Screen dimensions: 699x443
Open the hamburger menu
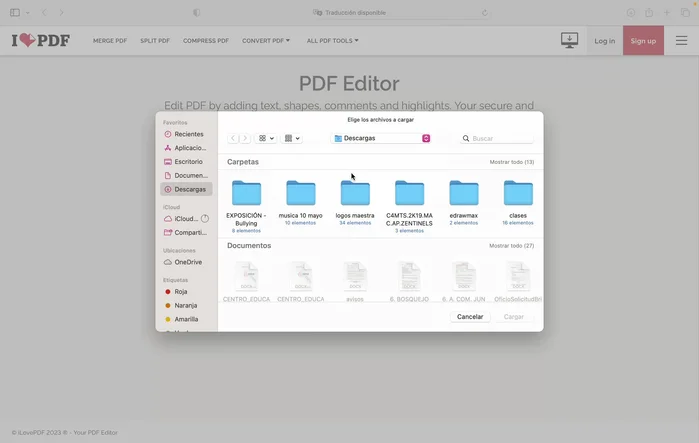[x=681, y=41]
